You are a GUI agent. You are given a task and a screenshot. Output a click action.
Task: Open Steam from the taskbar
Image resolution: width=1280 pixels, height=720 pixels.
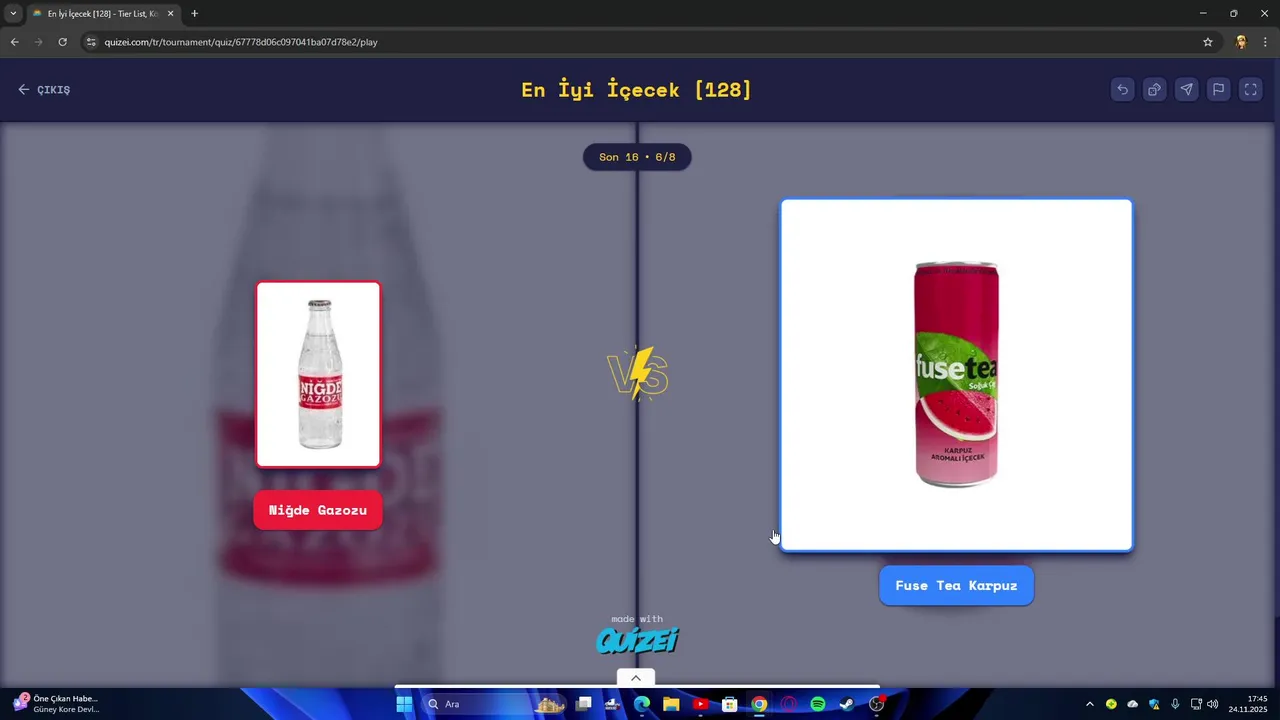[847, 704]
